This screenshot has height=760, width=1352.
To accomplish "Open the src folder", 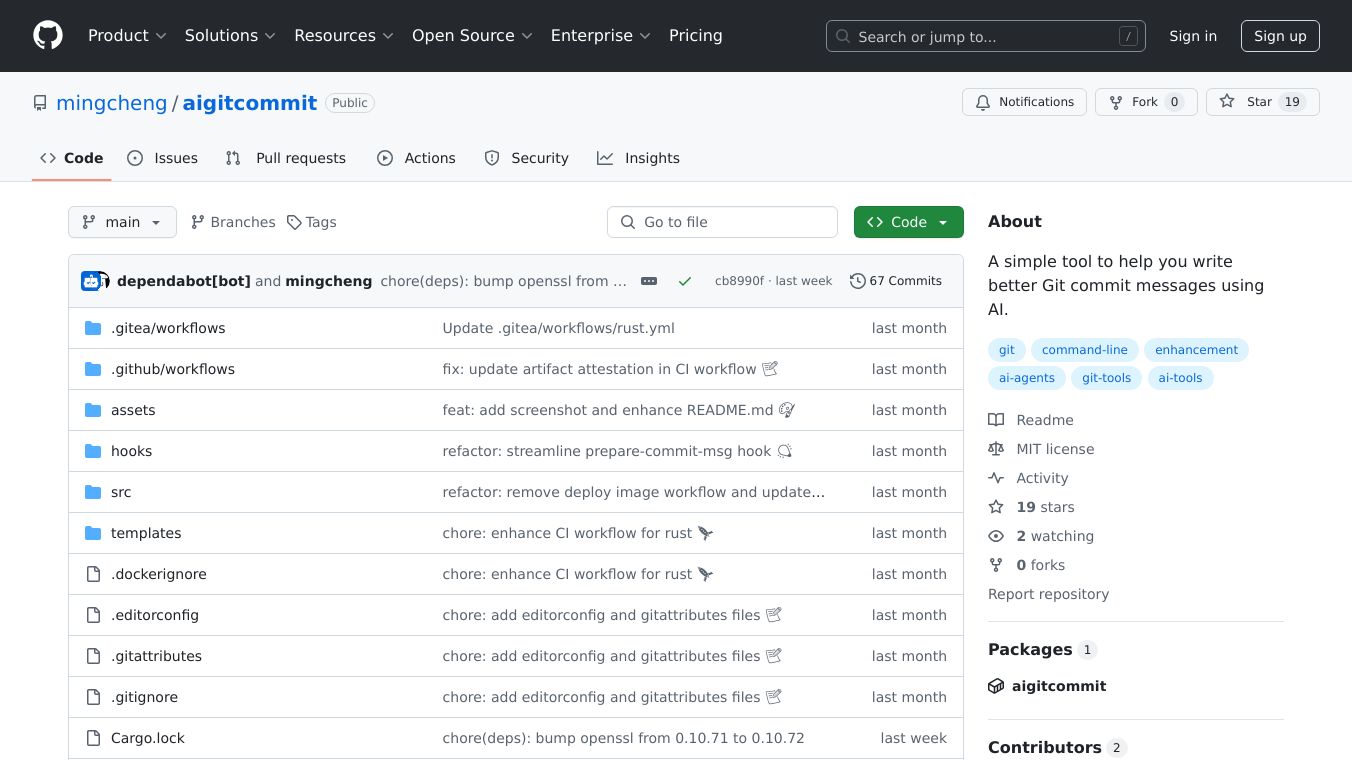I will [x=121, y=492].
